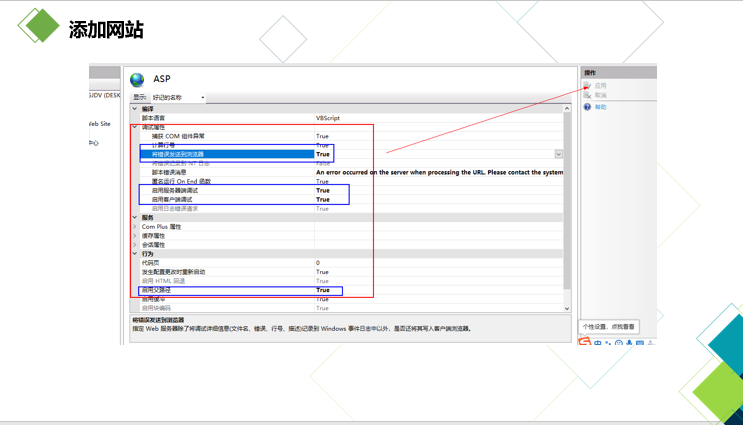Click the property grid vertical scrollbar thumb

point(567,200)
